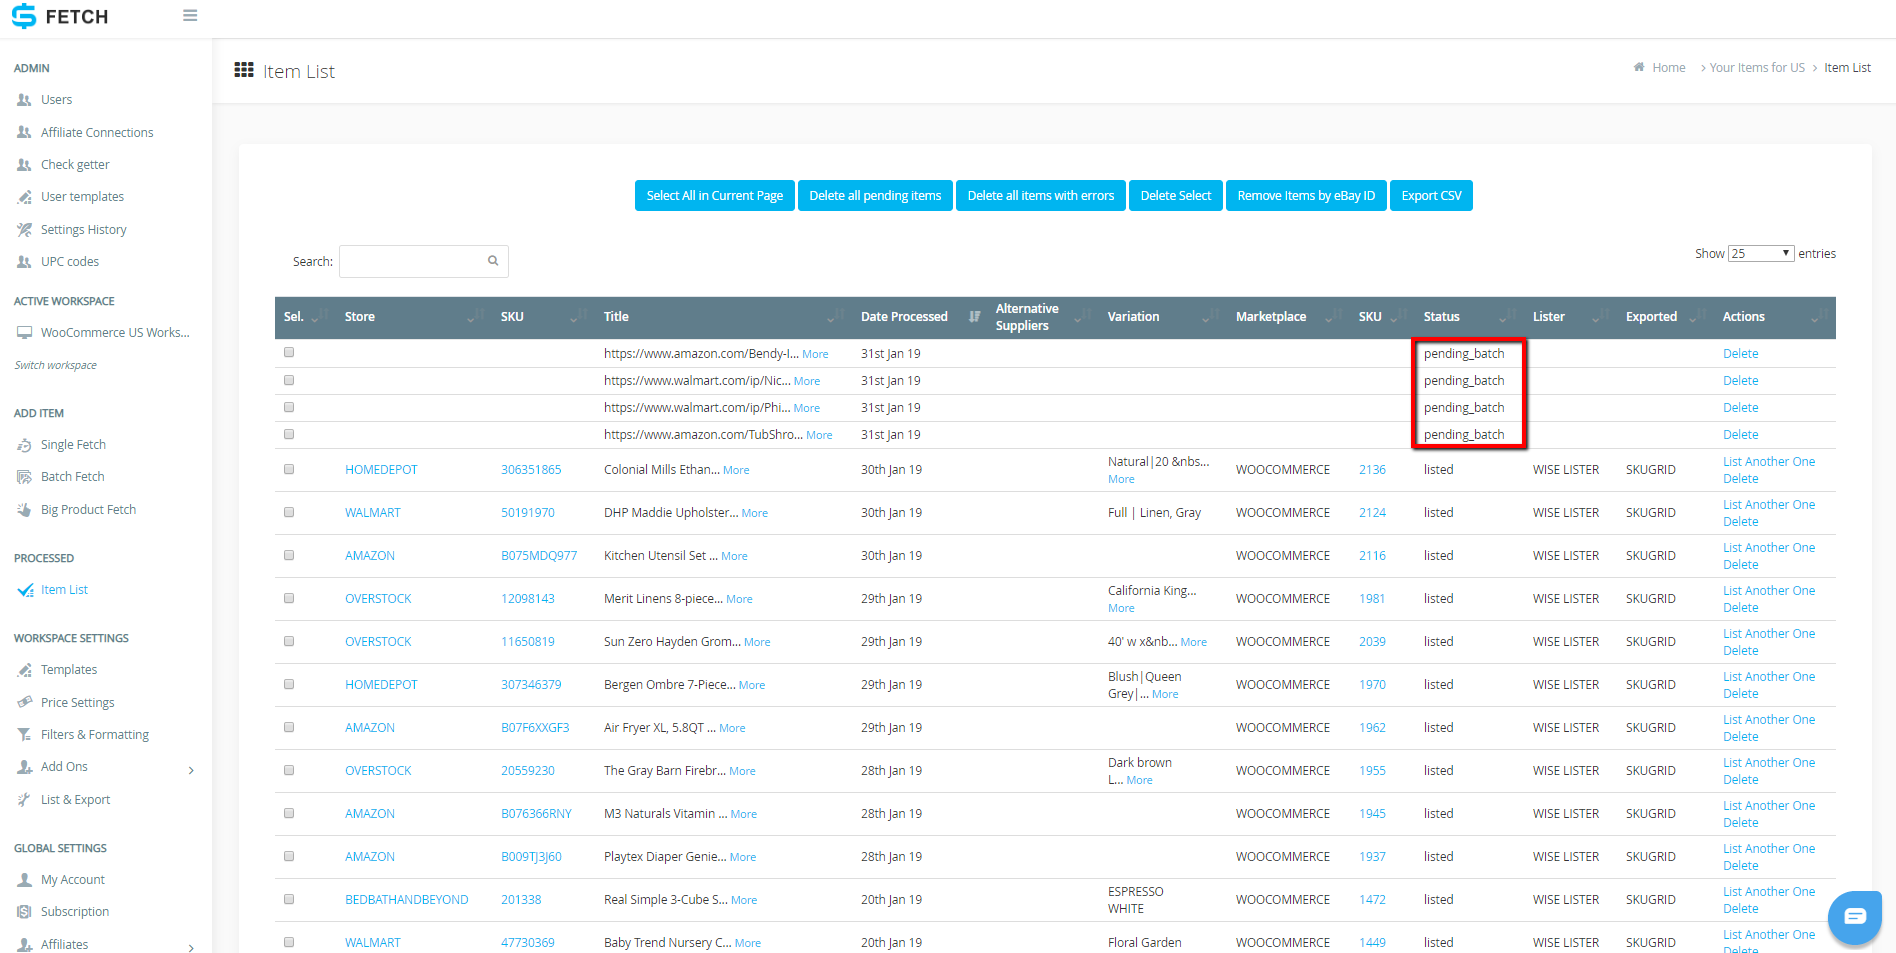This screenshot has height=953, width=1896.
Task: Open Users in the admin menu
Action: 56,100
